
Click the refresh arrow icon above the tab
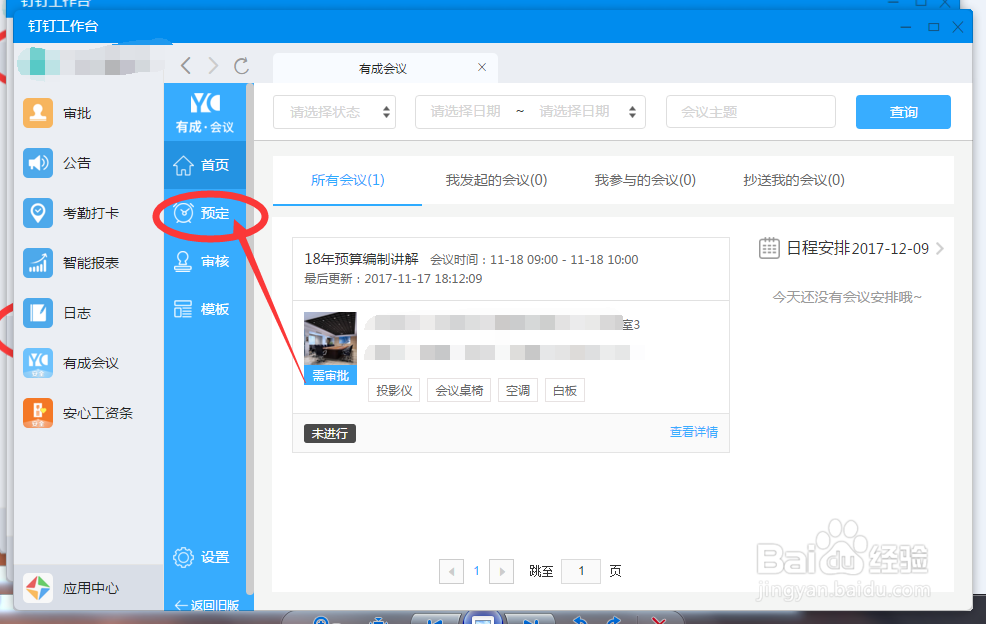point(242,66)
